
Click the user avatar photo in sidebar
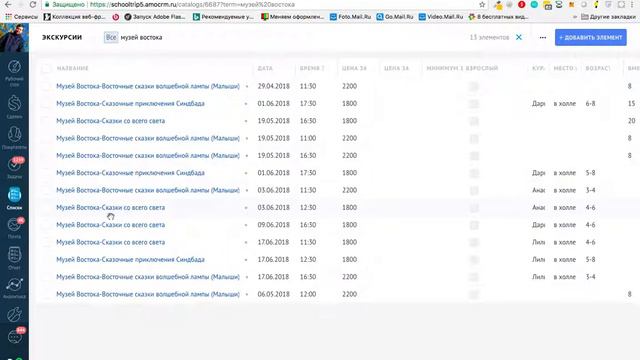tap(14, 37)
